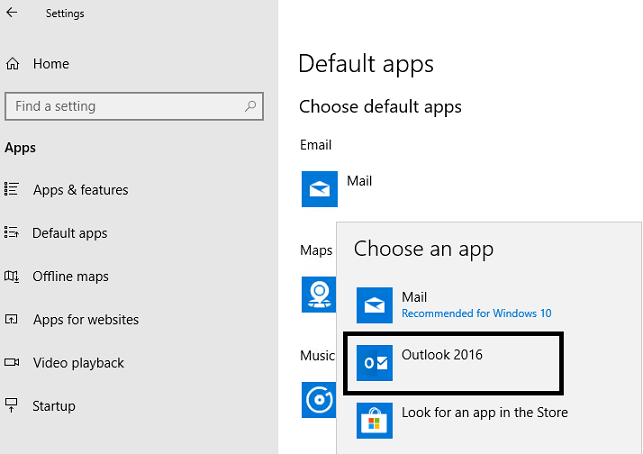Click the Recommended for Windows 10 text
The image size is (643, 454).
point(476,314)
